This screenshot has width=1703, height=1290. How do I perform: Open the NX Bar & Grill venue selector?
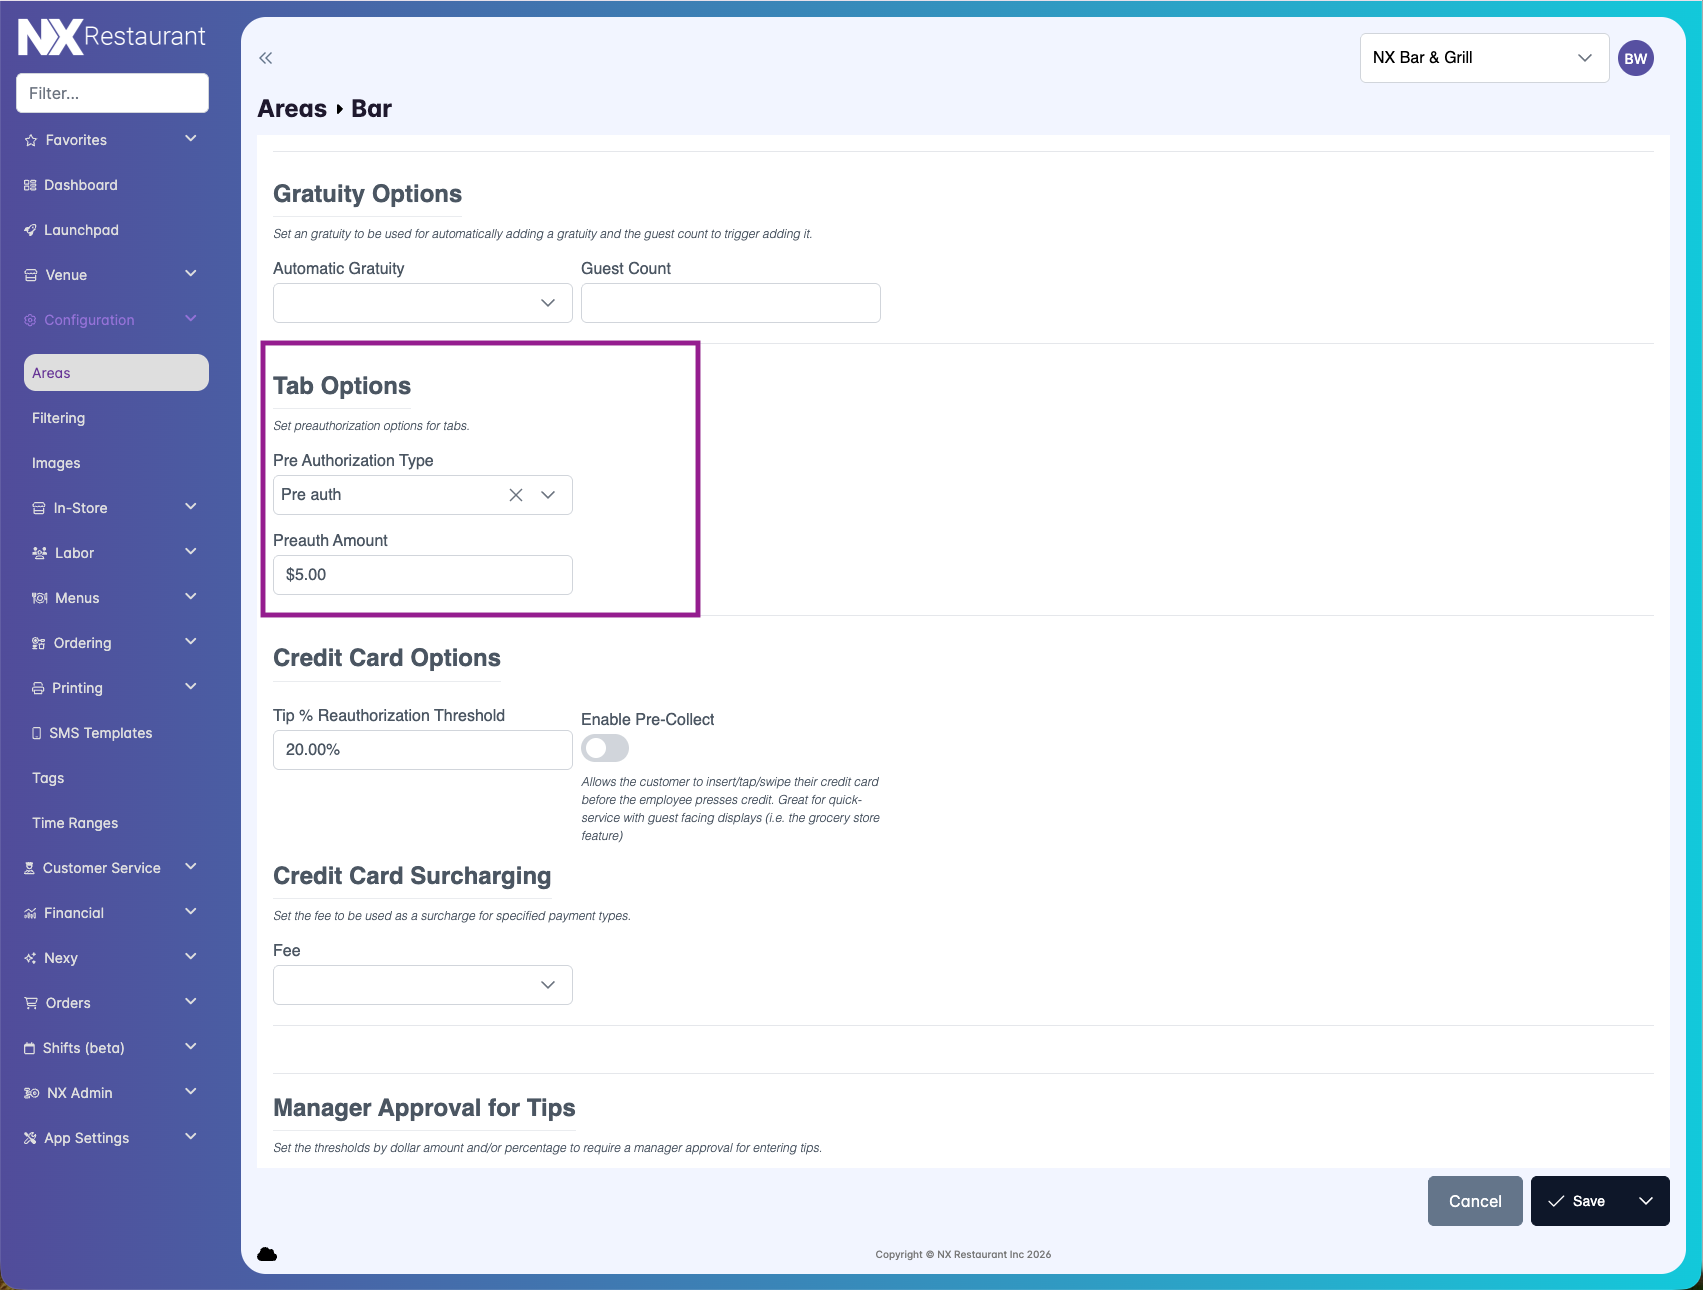pos(1483,58)
